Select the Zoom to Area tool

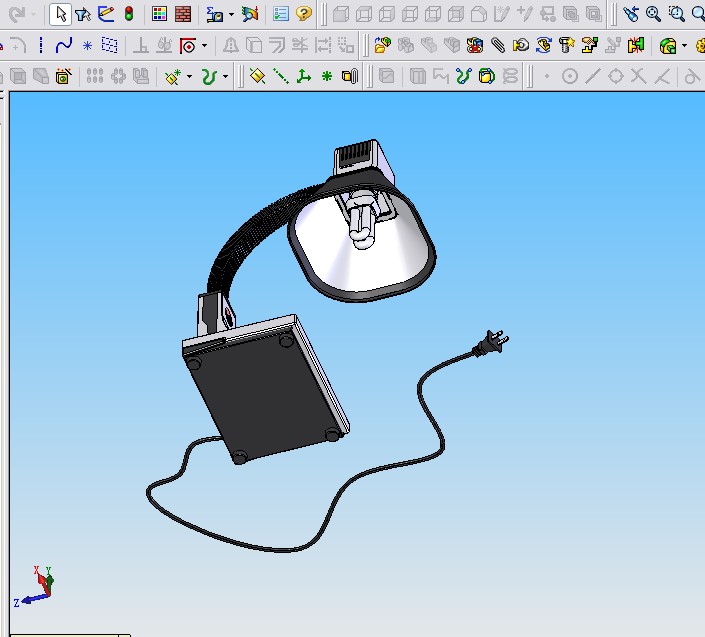[676, 14]
